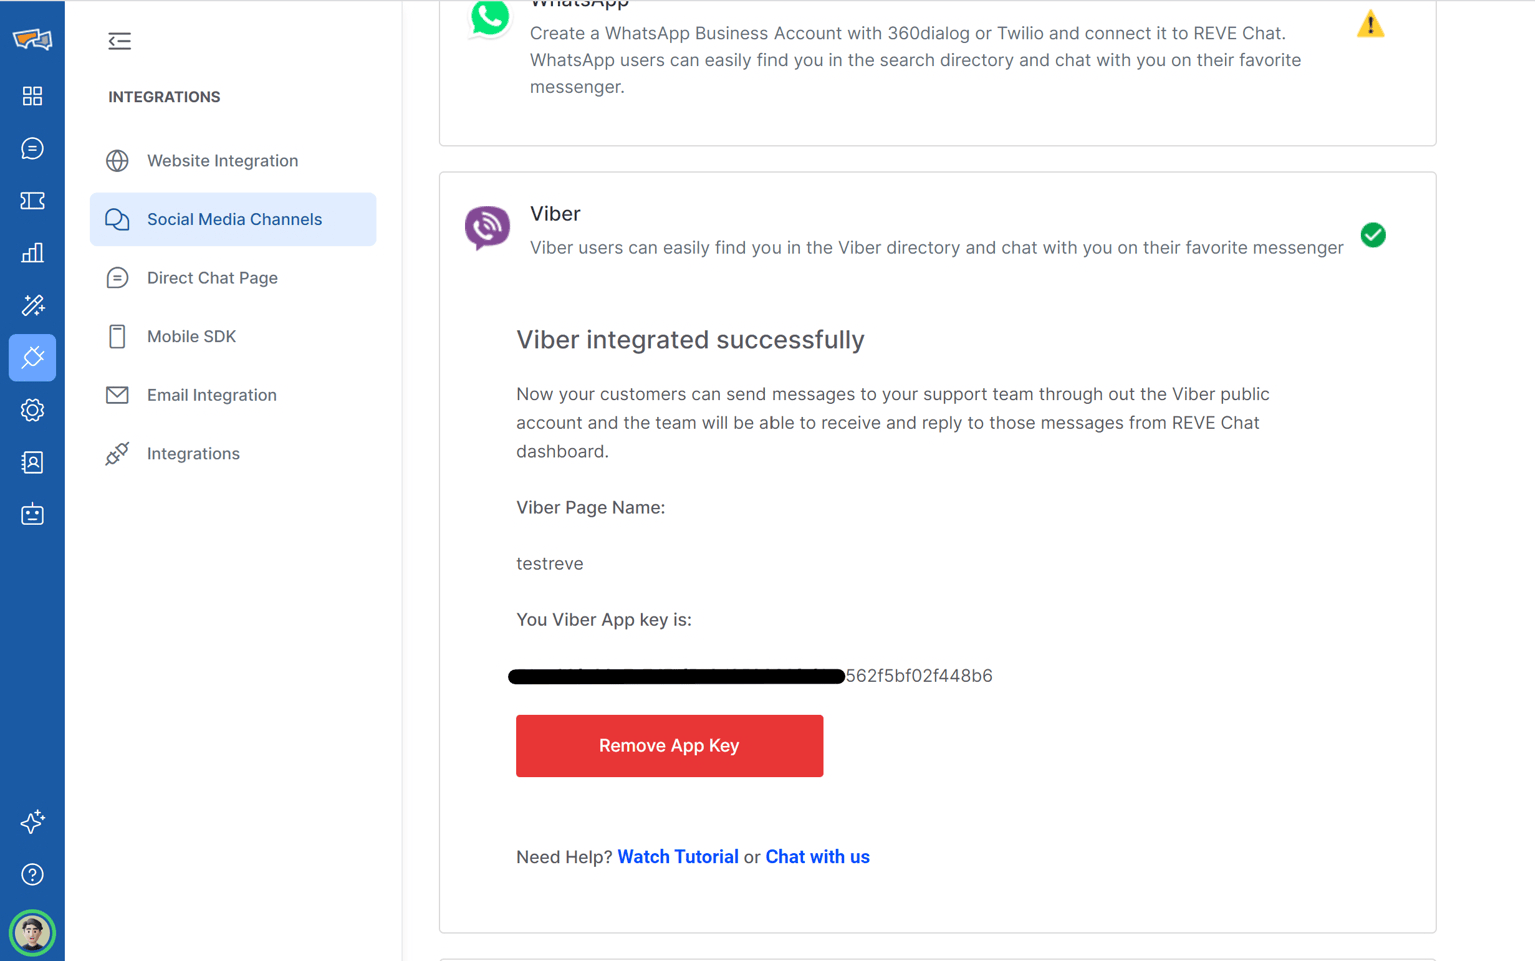The height and width of the screenshot is (961, 1536).
Task: Click the Viber integrated successfully heading
Action: coord(690,340)
